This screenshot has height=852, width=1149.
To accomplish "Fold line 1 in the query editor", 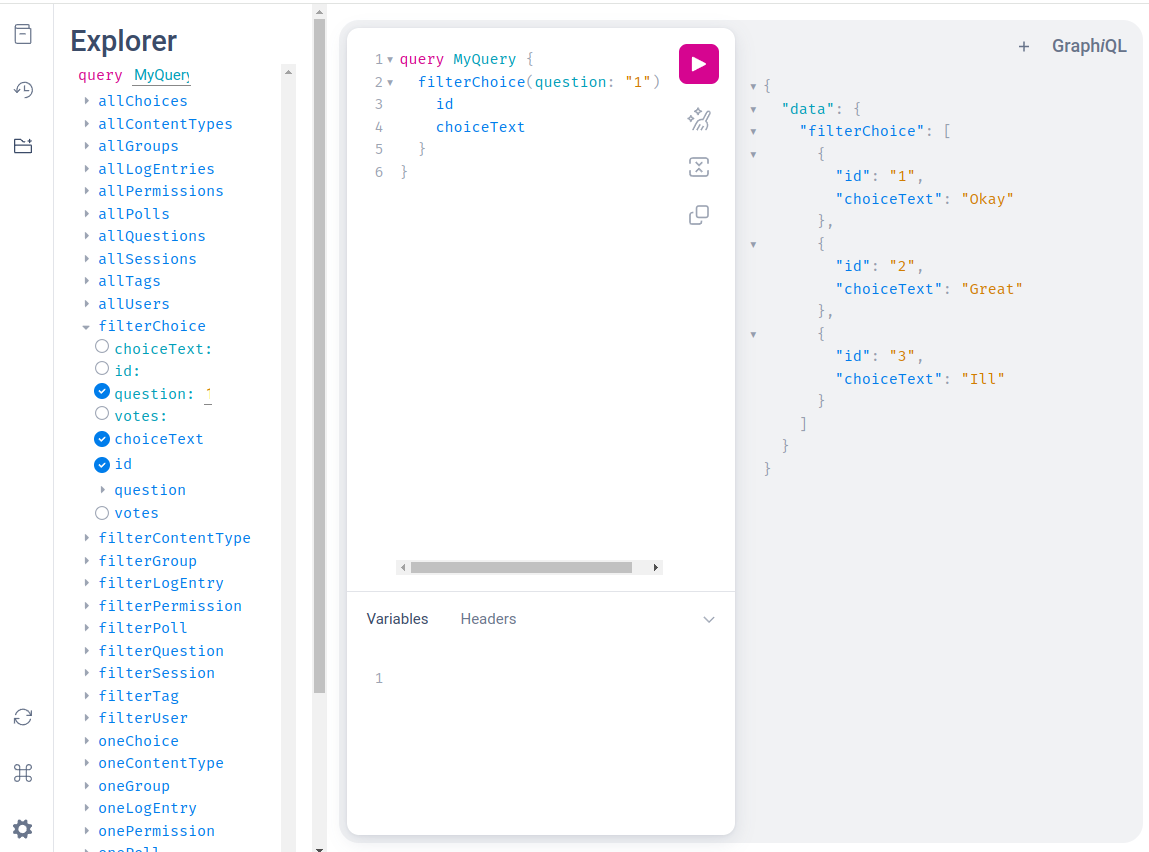I will (x=390, y=59).
